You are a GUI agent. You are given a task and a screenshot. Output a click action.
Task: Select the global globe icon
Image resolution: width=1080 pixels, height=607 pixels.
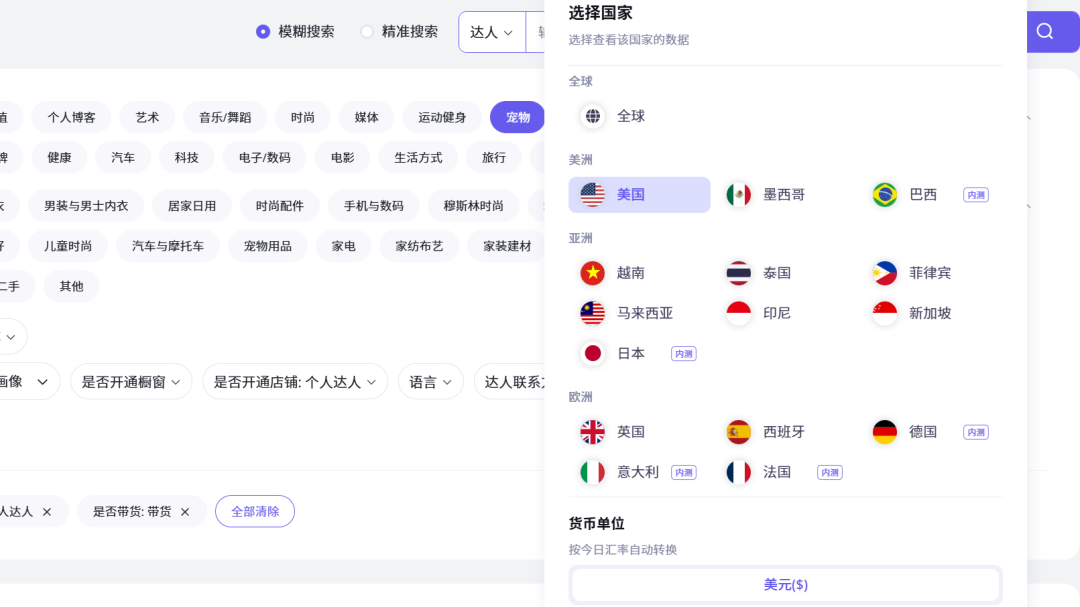point(593,116)
